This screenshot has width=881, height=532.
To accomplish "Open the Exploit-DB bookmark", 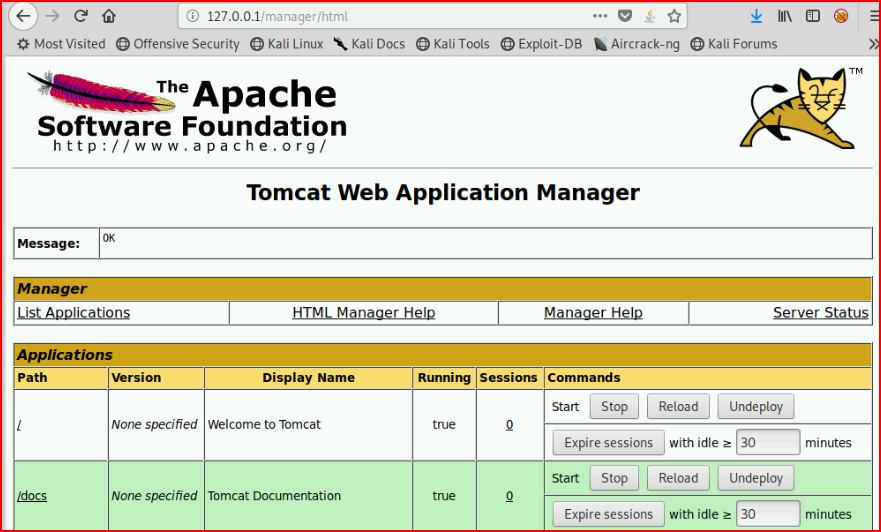I will (542, 44).
